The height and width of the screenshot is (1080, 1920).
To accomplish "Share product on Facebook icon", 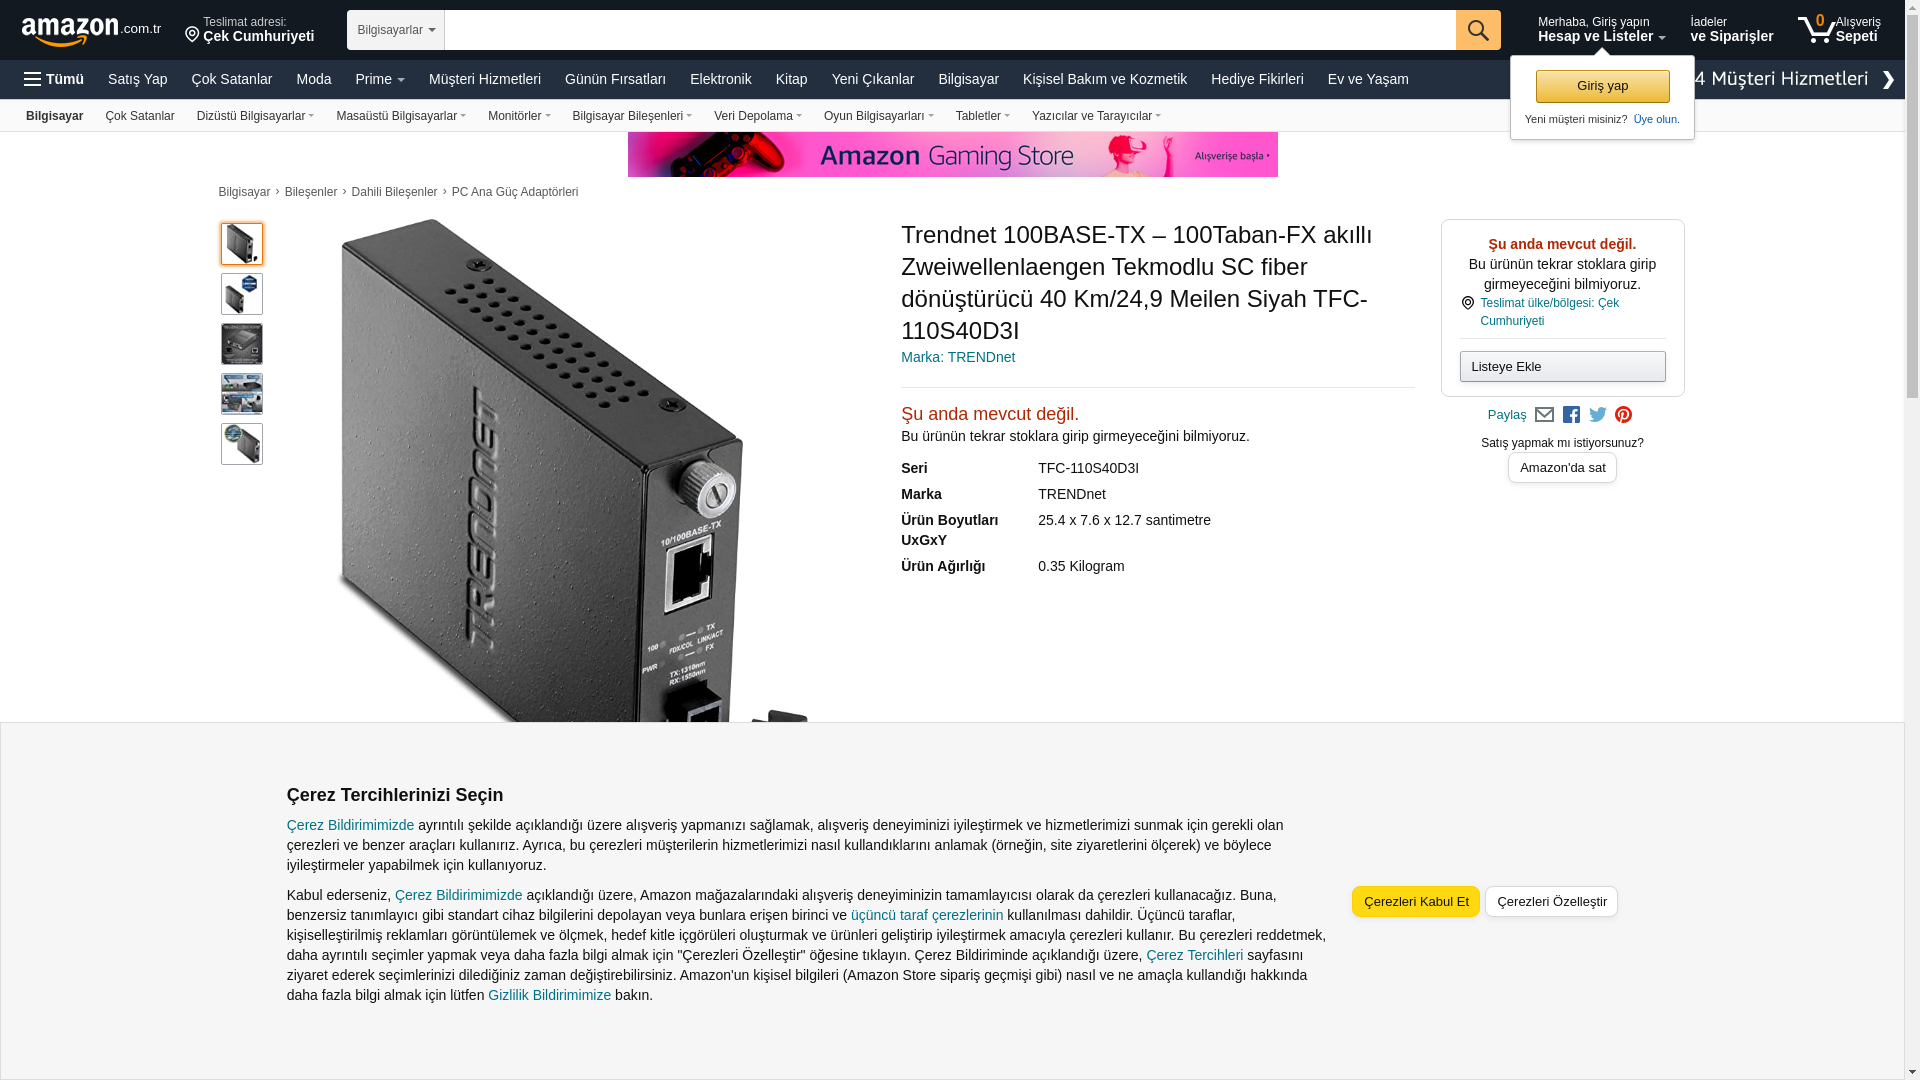I will click(x=1571, y=415).
